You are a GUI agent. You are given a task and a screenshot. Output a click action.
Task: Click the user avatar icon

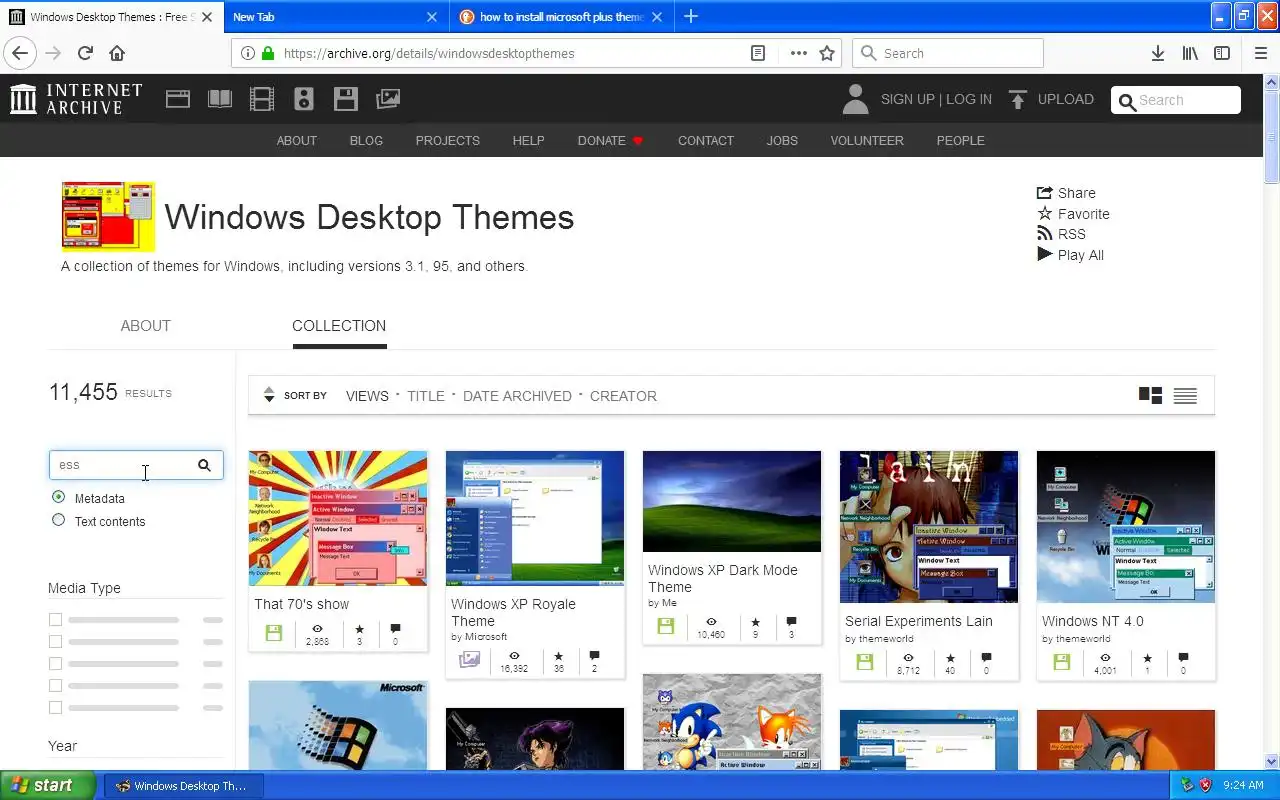(855, 99)
